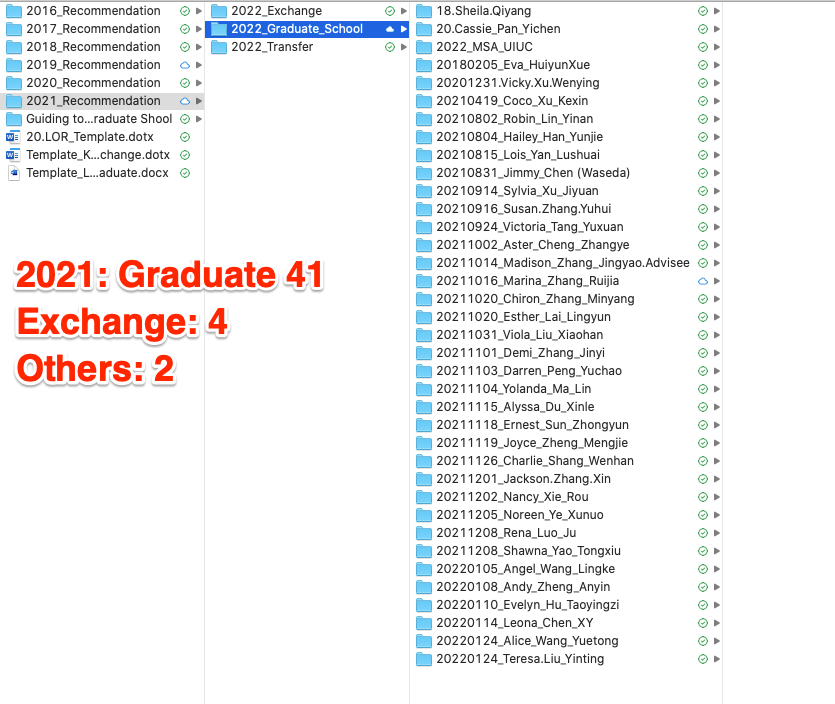Click the arrow next to 20211002_Aster_Cheng_Zhangye

point(717,245)
